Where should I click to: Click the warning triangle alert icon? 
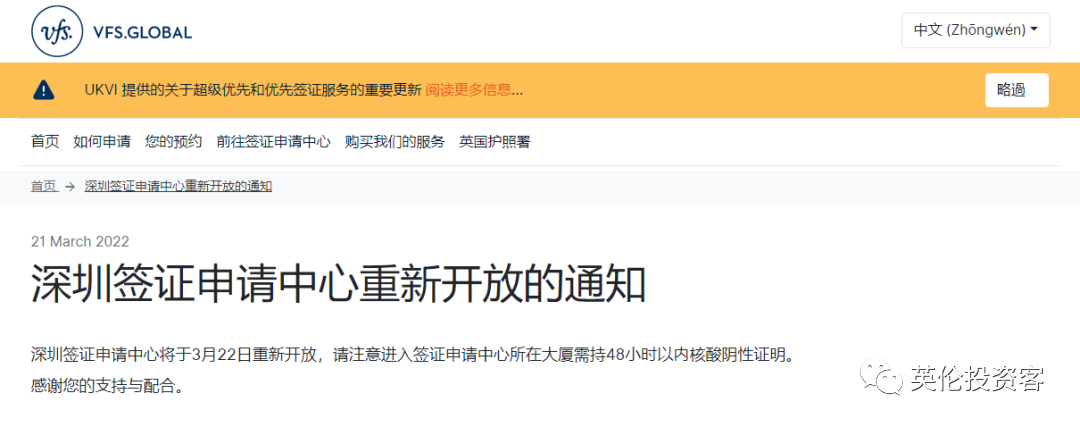click(44, 90)
